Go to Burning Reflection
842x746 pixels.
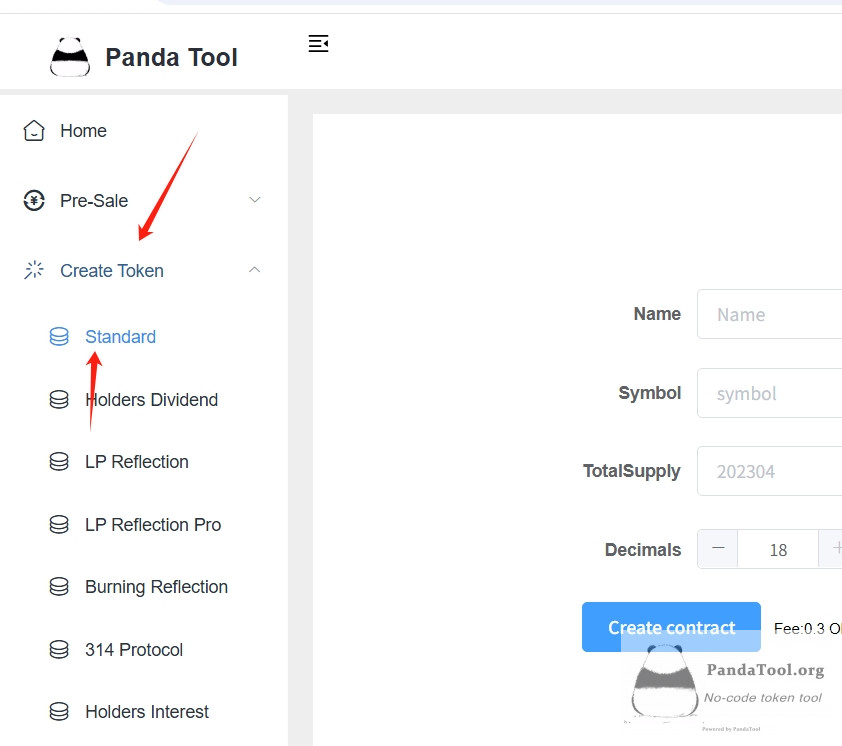[x=144, y=587]
